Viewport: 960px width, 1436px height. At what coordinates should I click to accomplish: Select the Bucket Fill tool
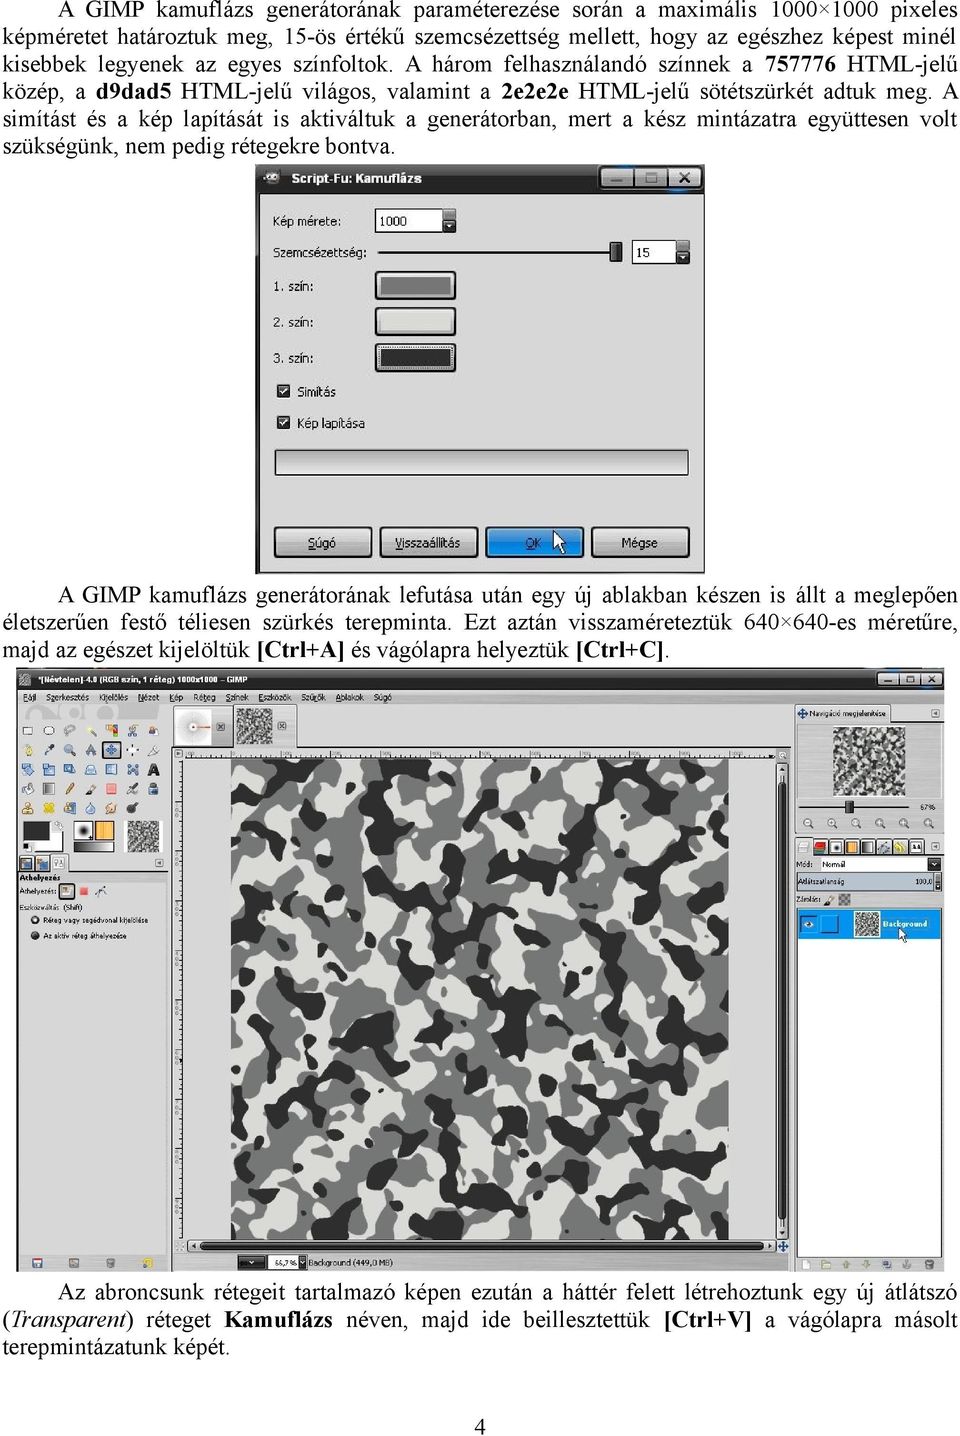(x=28, y=788)
